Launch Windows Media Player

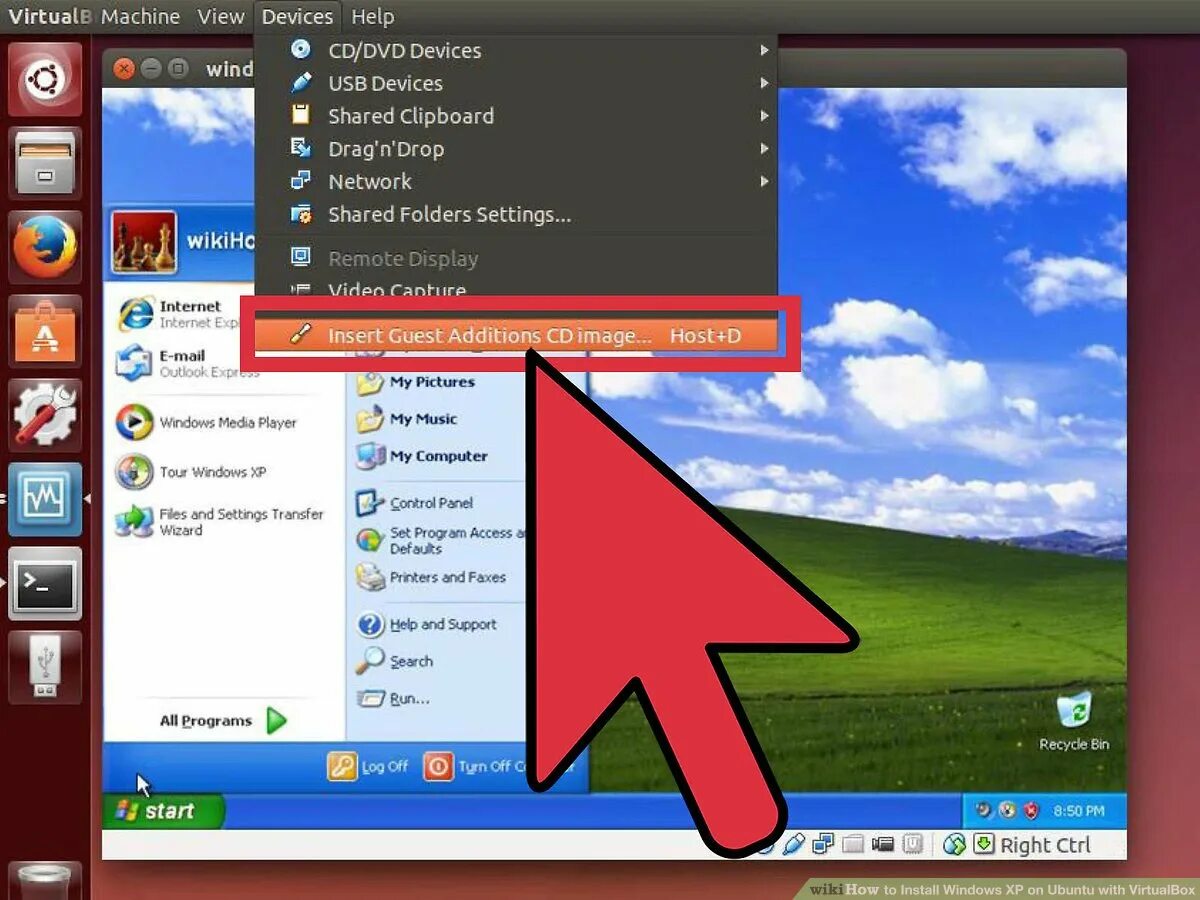click(x=207, y=423)
